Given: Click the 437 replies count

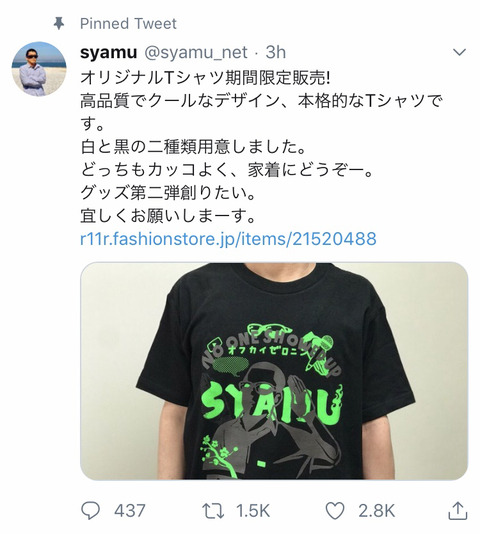Looking at the screenshot, I should [129, 511].
